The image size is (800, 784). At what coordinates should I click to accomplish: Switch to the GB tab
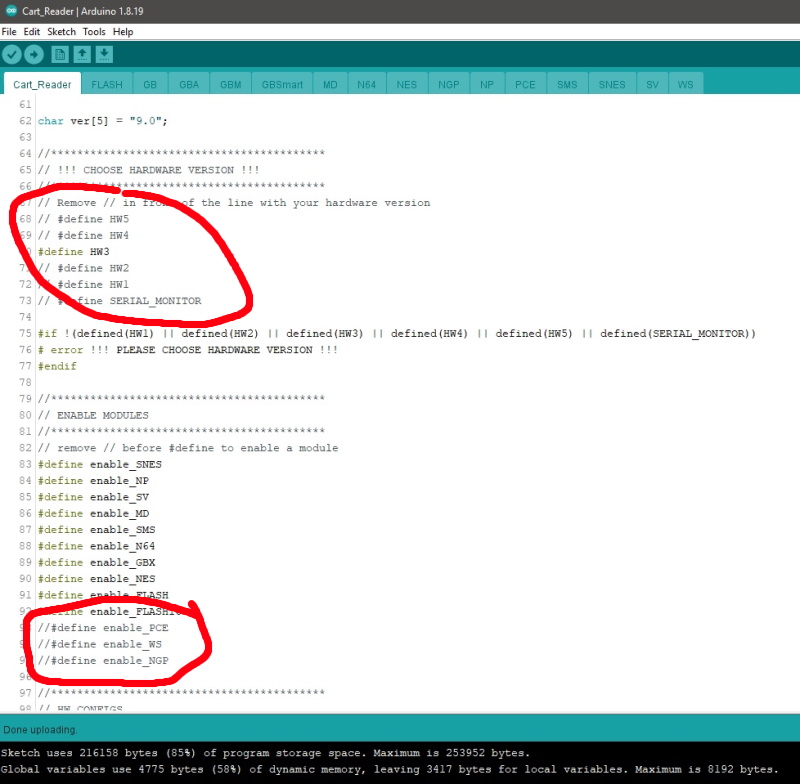coord(150,84)
